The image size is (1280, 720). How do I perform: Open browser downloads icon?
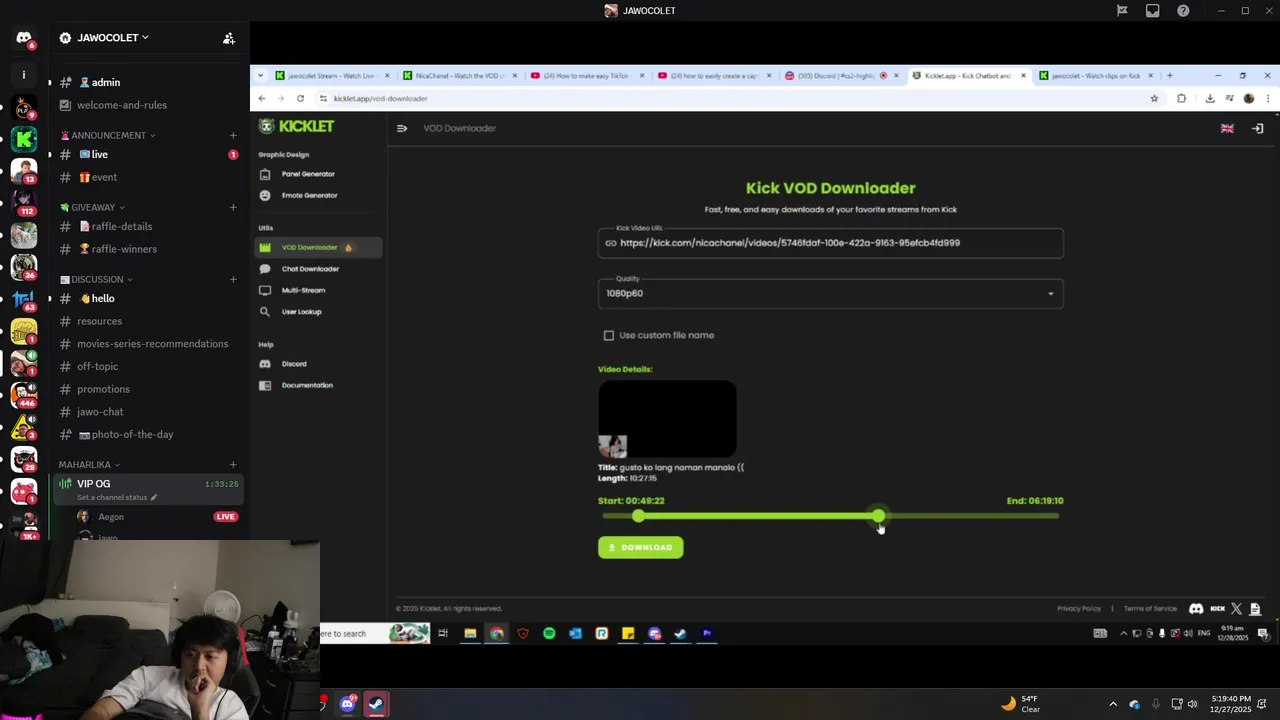(x=1210, y=98)
